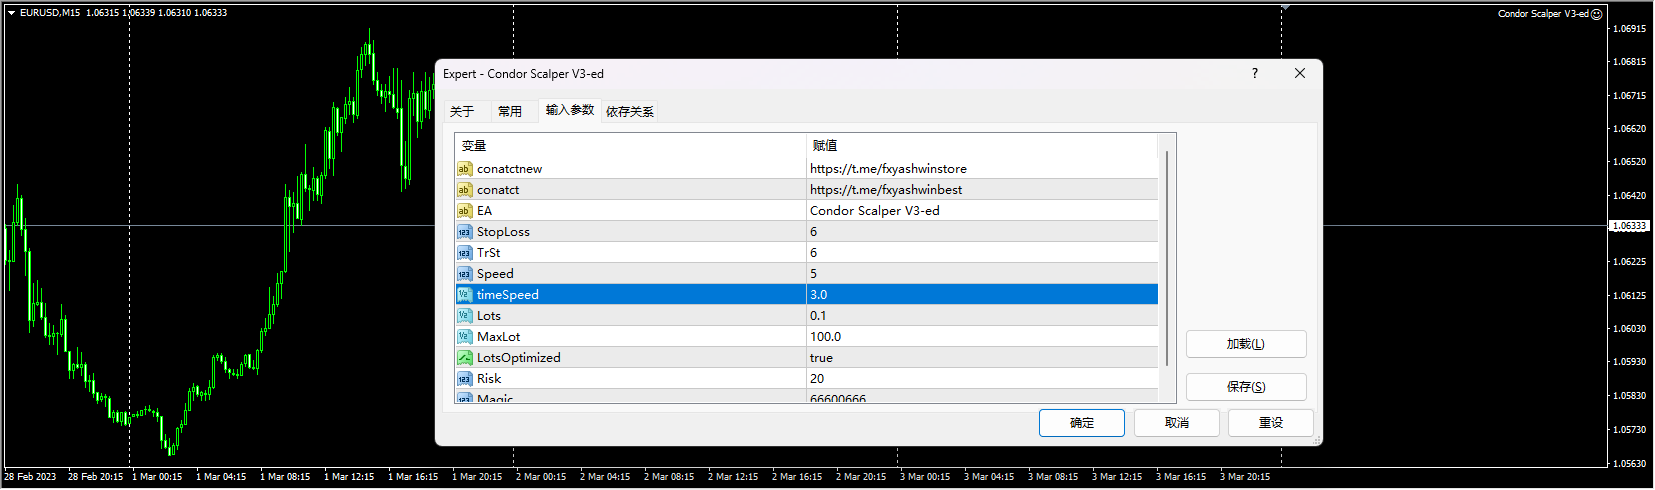Screen dimensions: 1655x490
Task: Switch to the 关于 tab
Action: pos(462,111)
